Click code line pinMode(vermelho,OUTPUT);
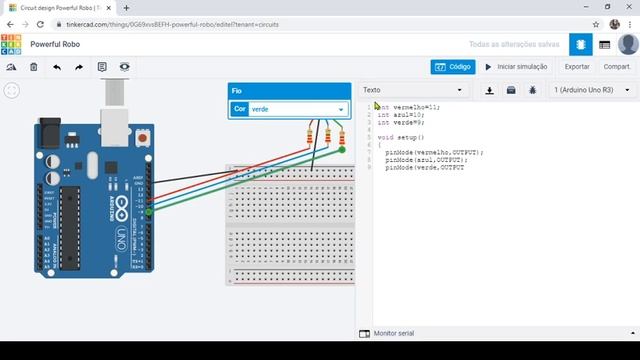640x360 pixels. 434,153
